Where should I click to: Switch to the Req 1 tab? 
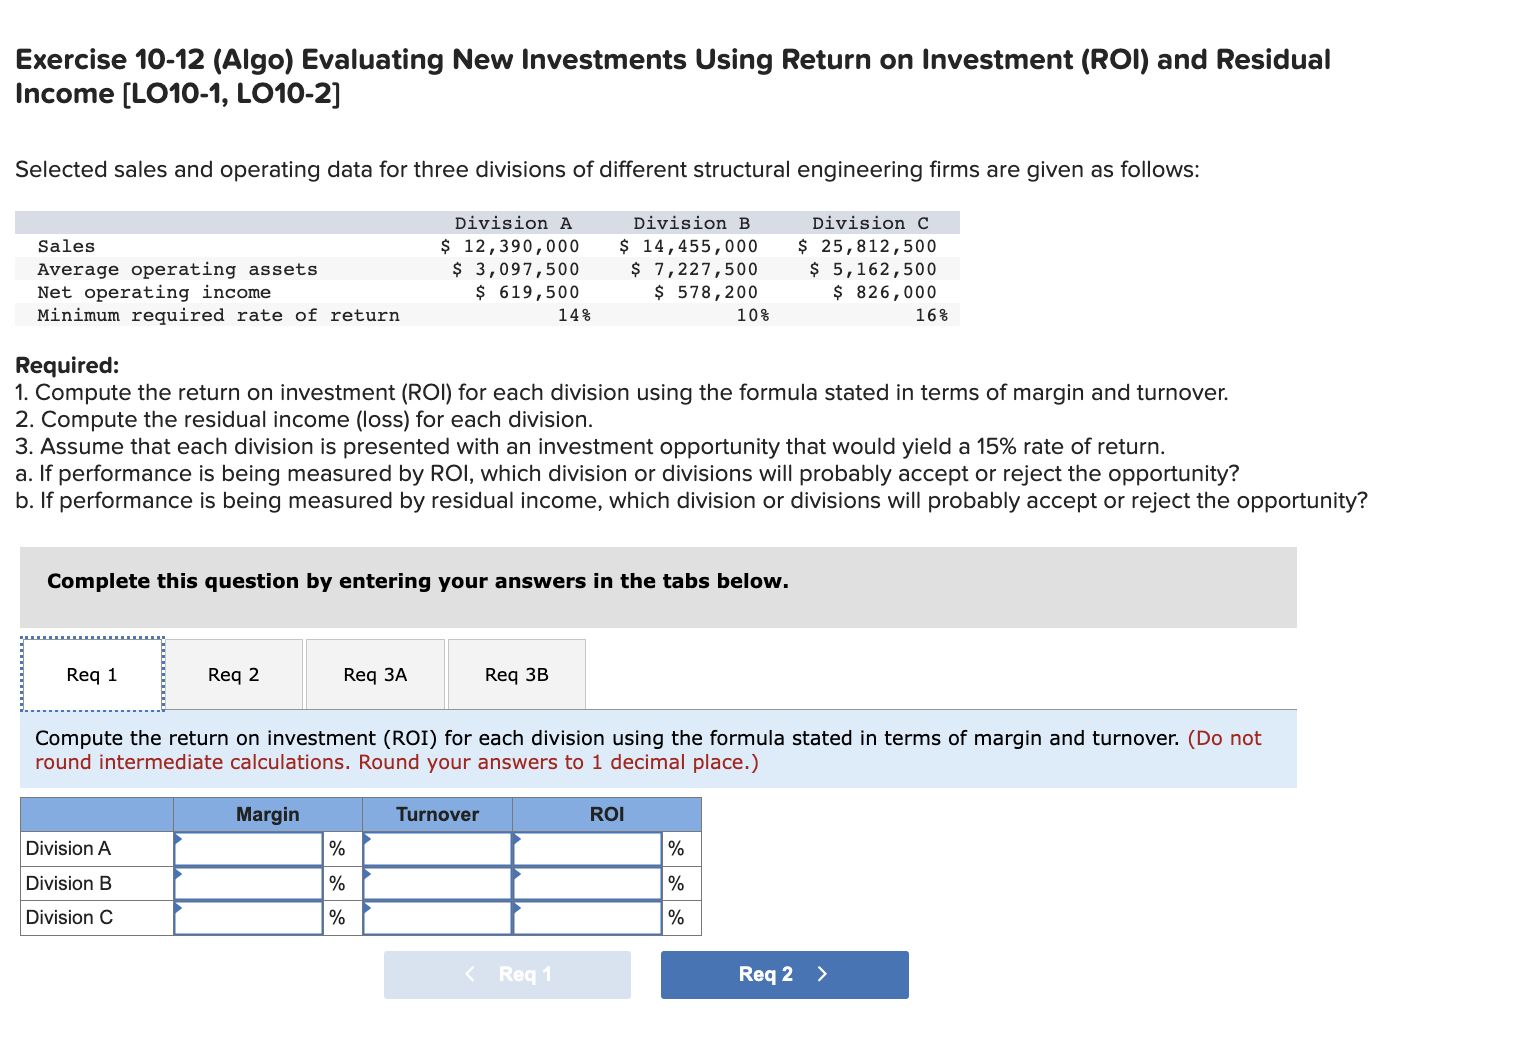pyautogui.click(x=91, y=674)
